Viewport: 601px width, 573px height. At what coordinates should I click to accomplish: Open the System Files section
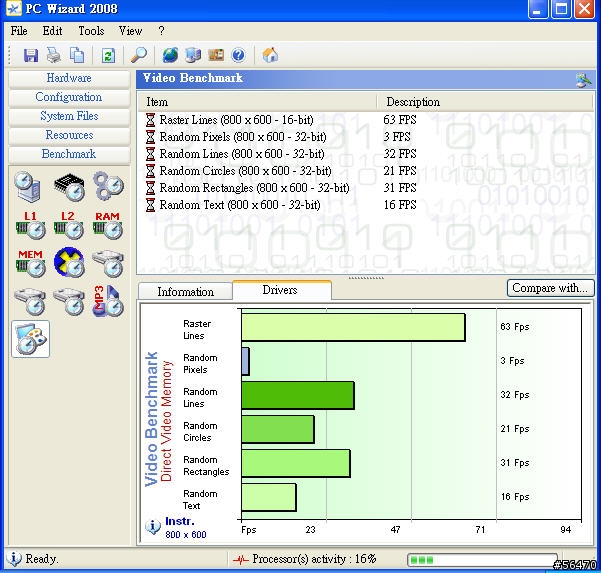click(69, 116)
